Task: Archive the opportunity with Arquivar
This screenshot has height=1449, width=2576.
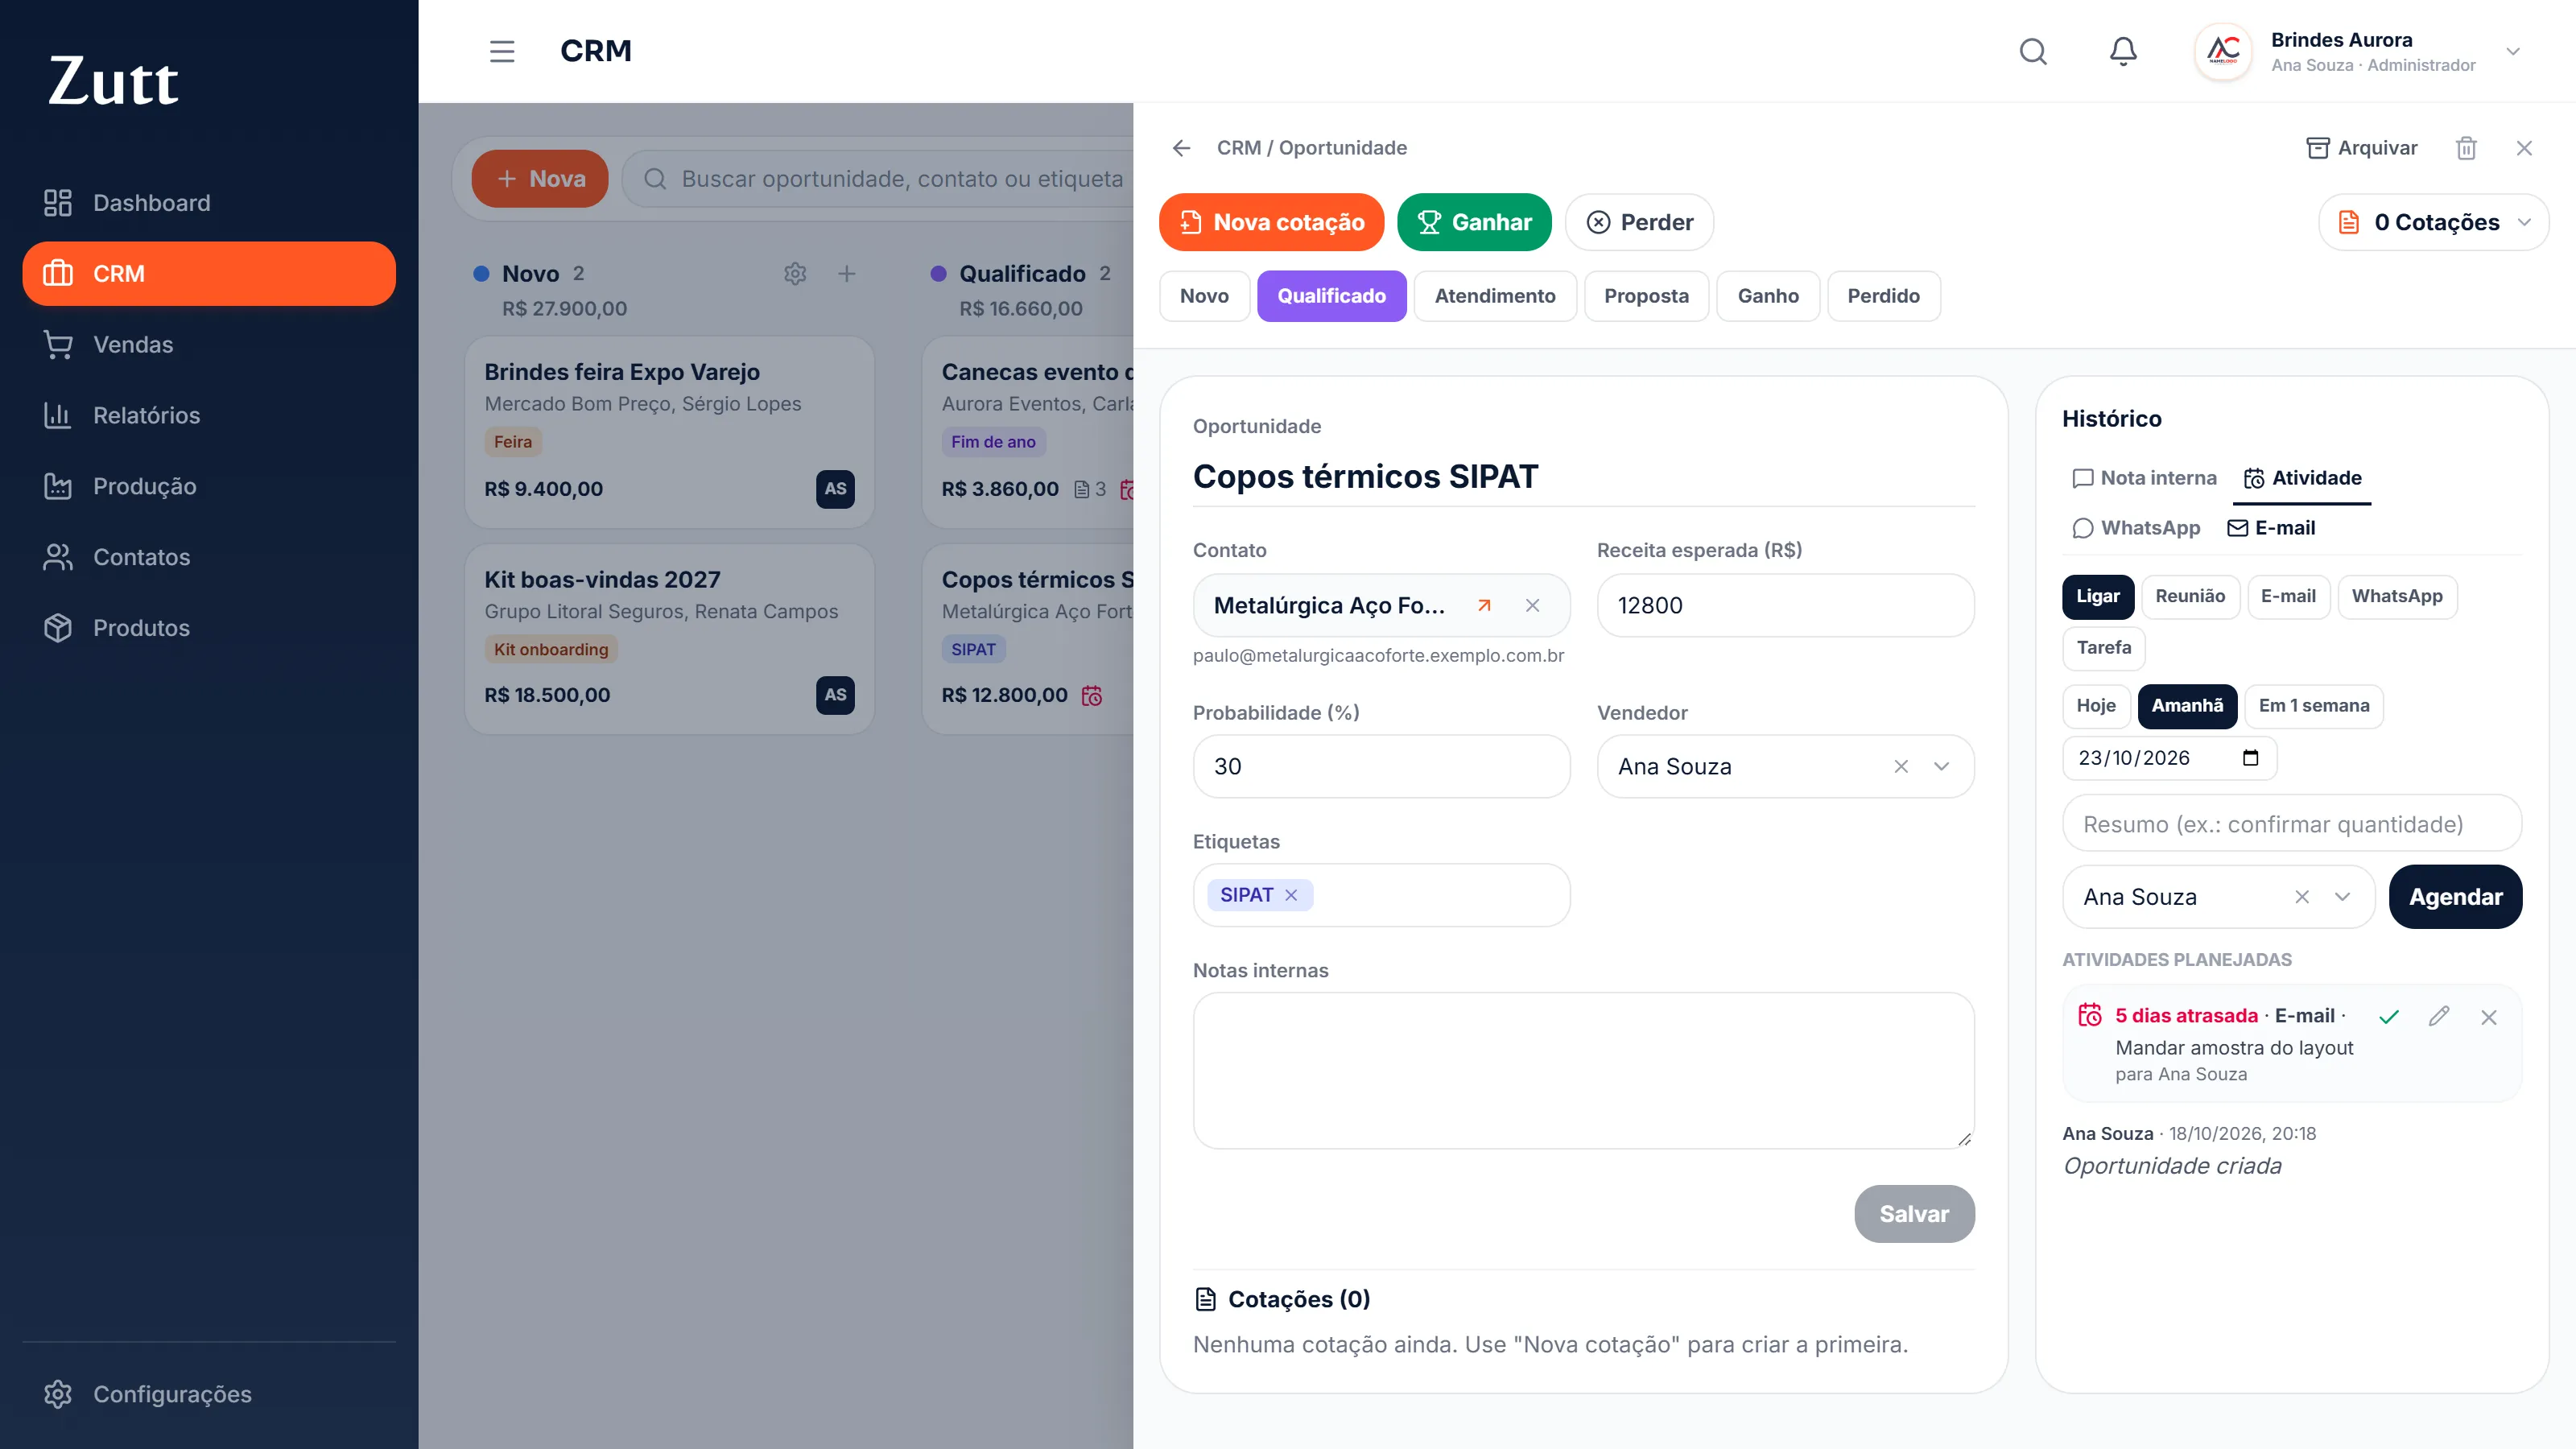Action: [2361, 148]
